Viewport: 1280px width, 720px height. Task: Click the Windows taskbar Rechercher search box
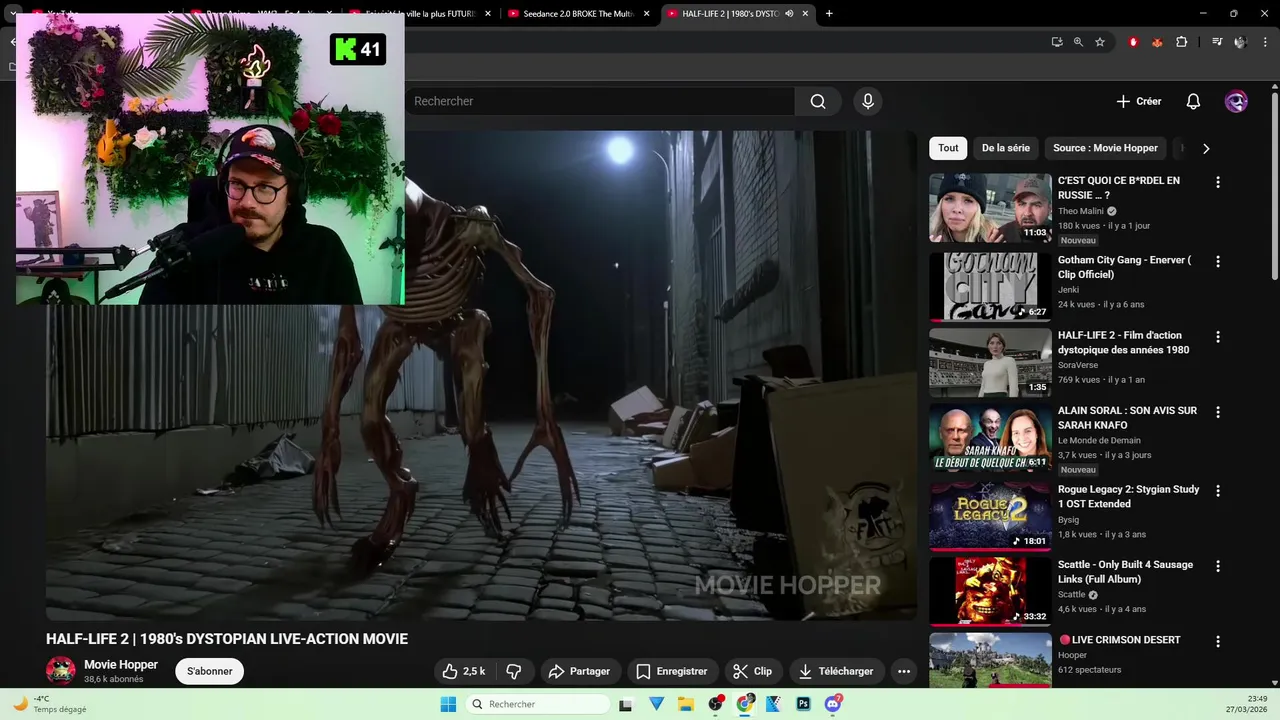tap(538, 704)
